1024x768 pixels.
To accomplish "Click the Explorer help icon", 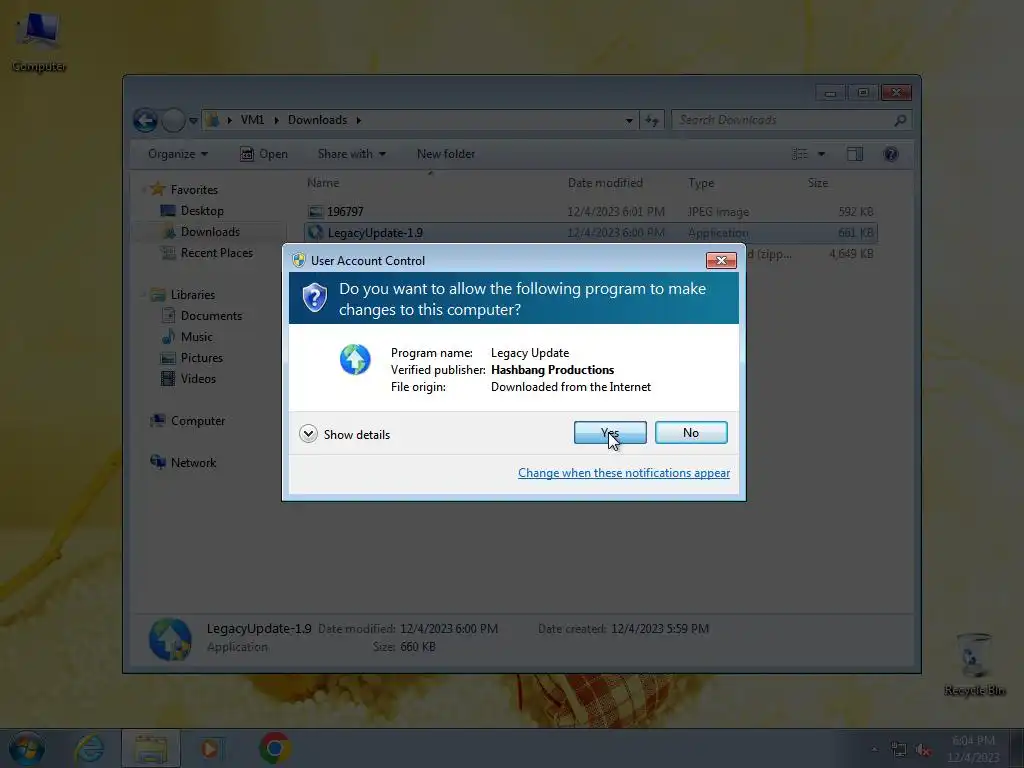I will pos(891,154).
